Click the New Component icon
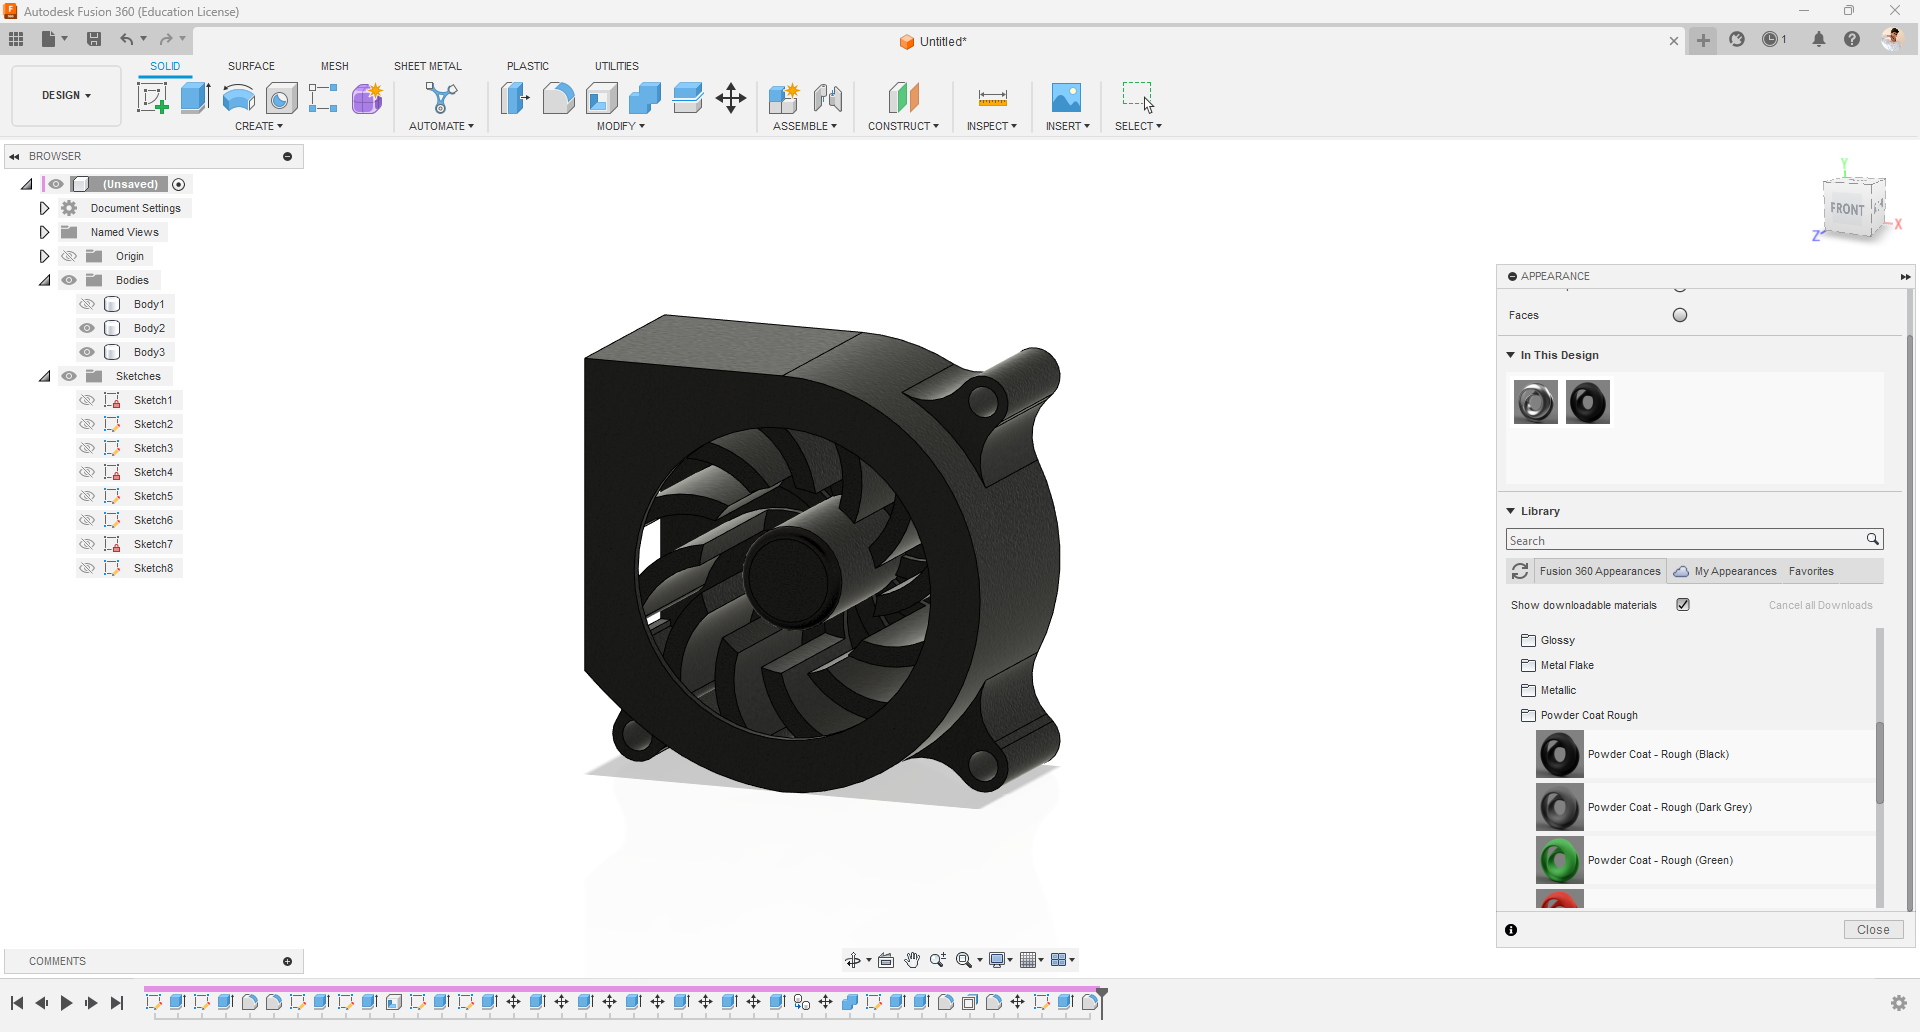 784,98
